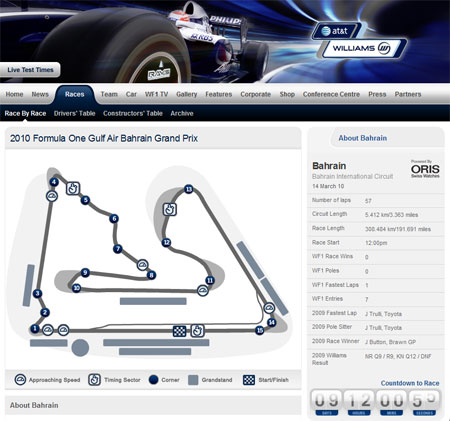This screenshot has height=421, width=450.
Task: Click corner 1 marker on track map
Action: [x=35, y=328]
